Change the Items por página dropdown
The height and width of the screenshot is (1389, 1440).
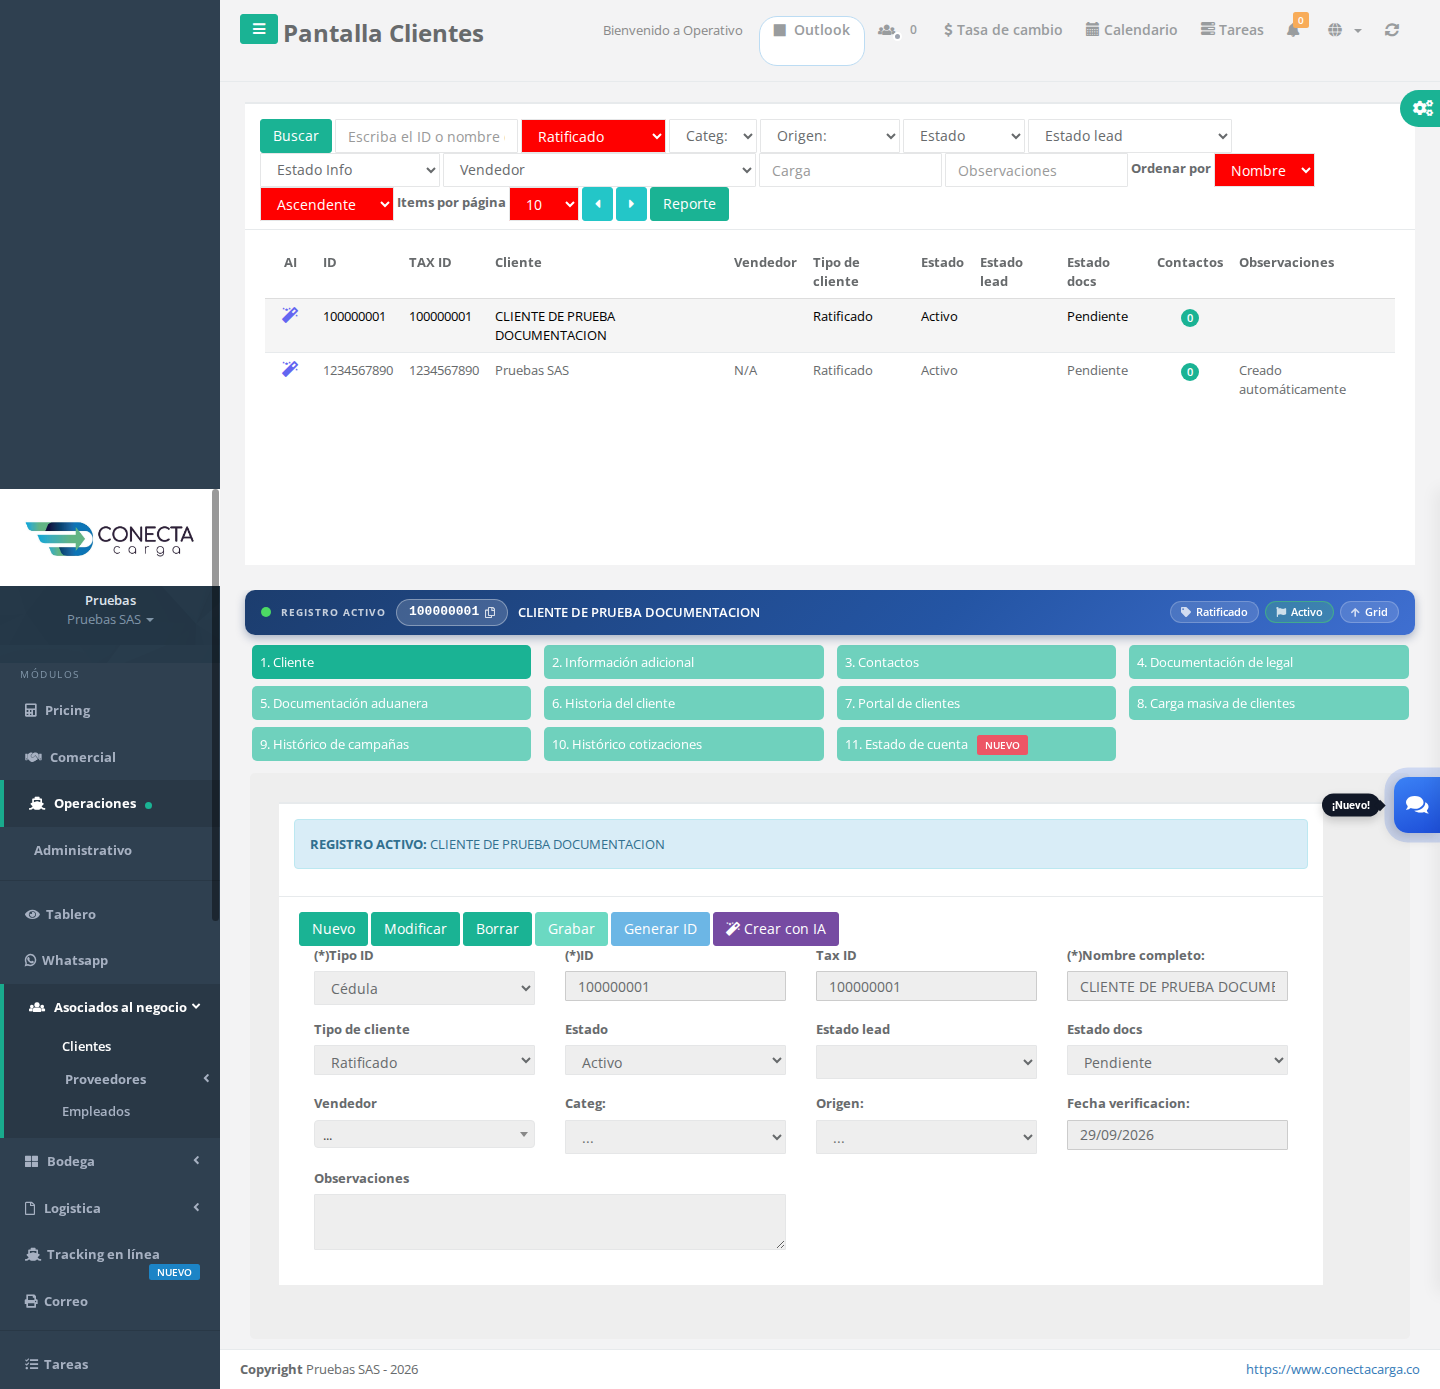[x=544, y=204]
